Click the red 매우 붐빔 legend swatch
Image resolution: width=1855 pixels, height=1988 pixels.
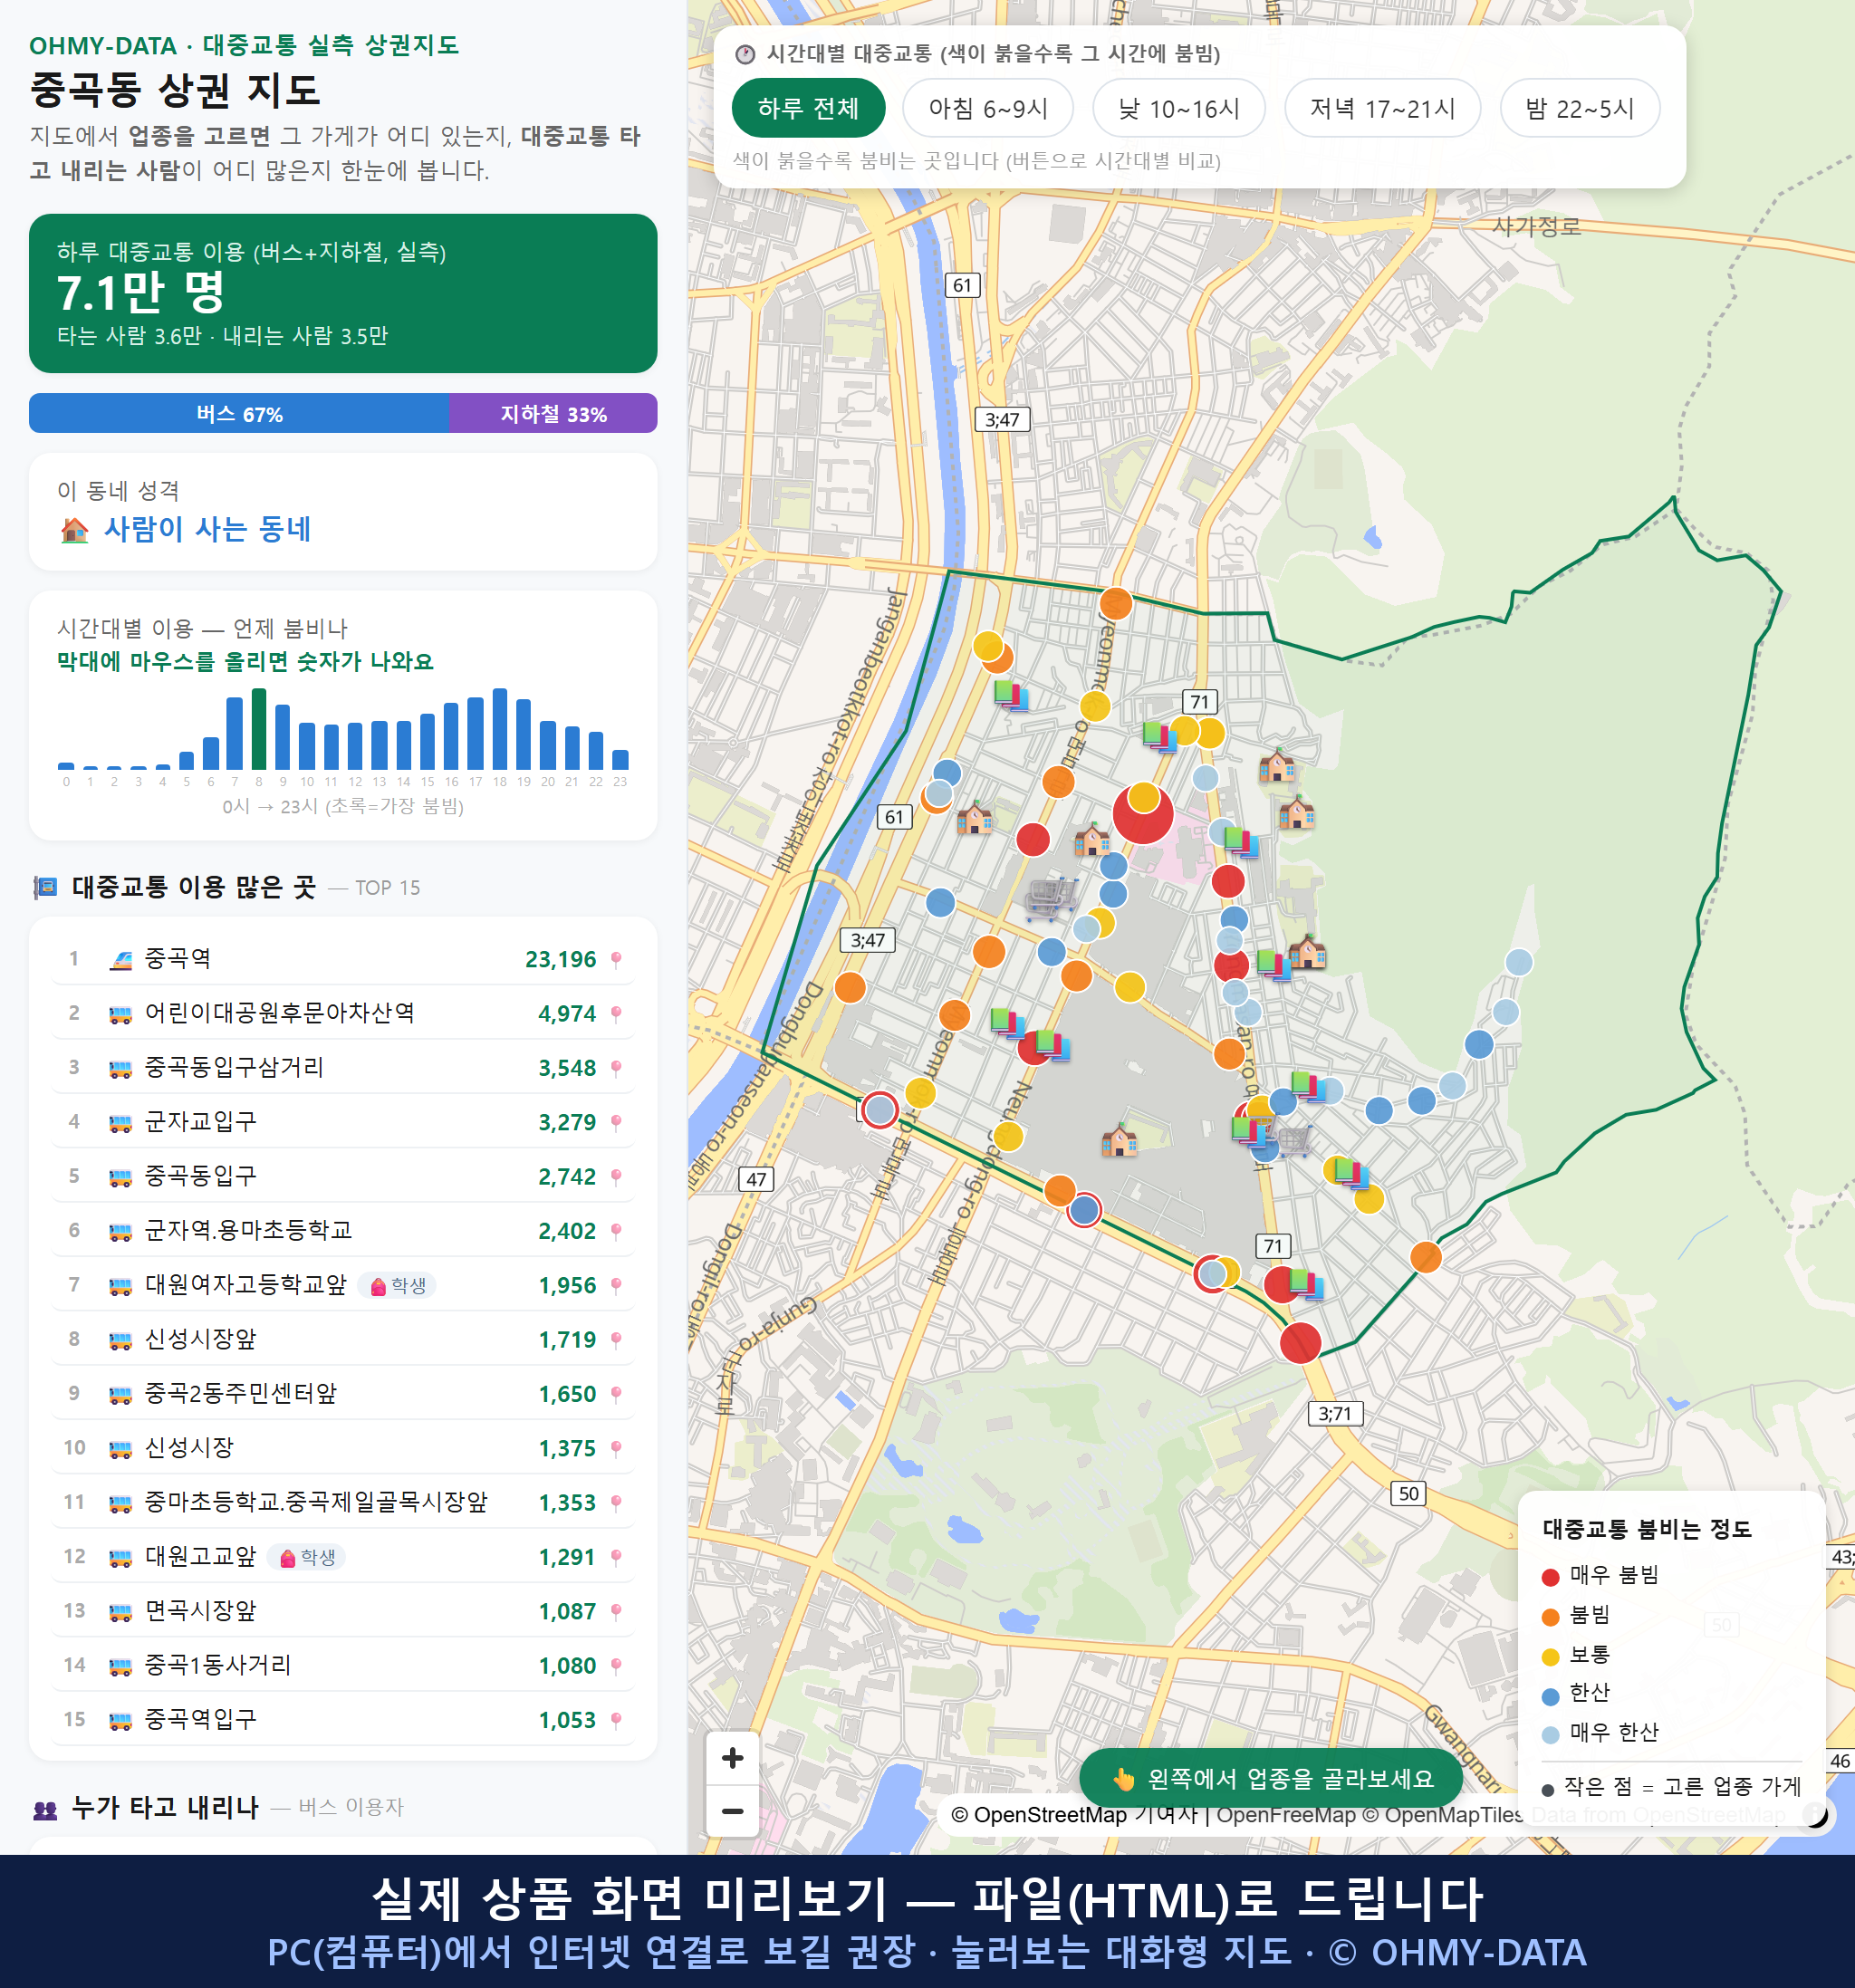(x=1550, y=1577)
